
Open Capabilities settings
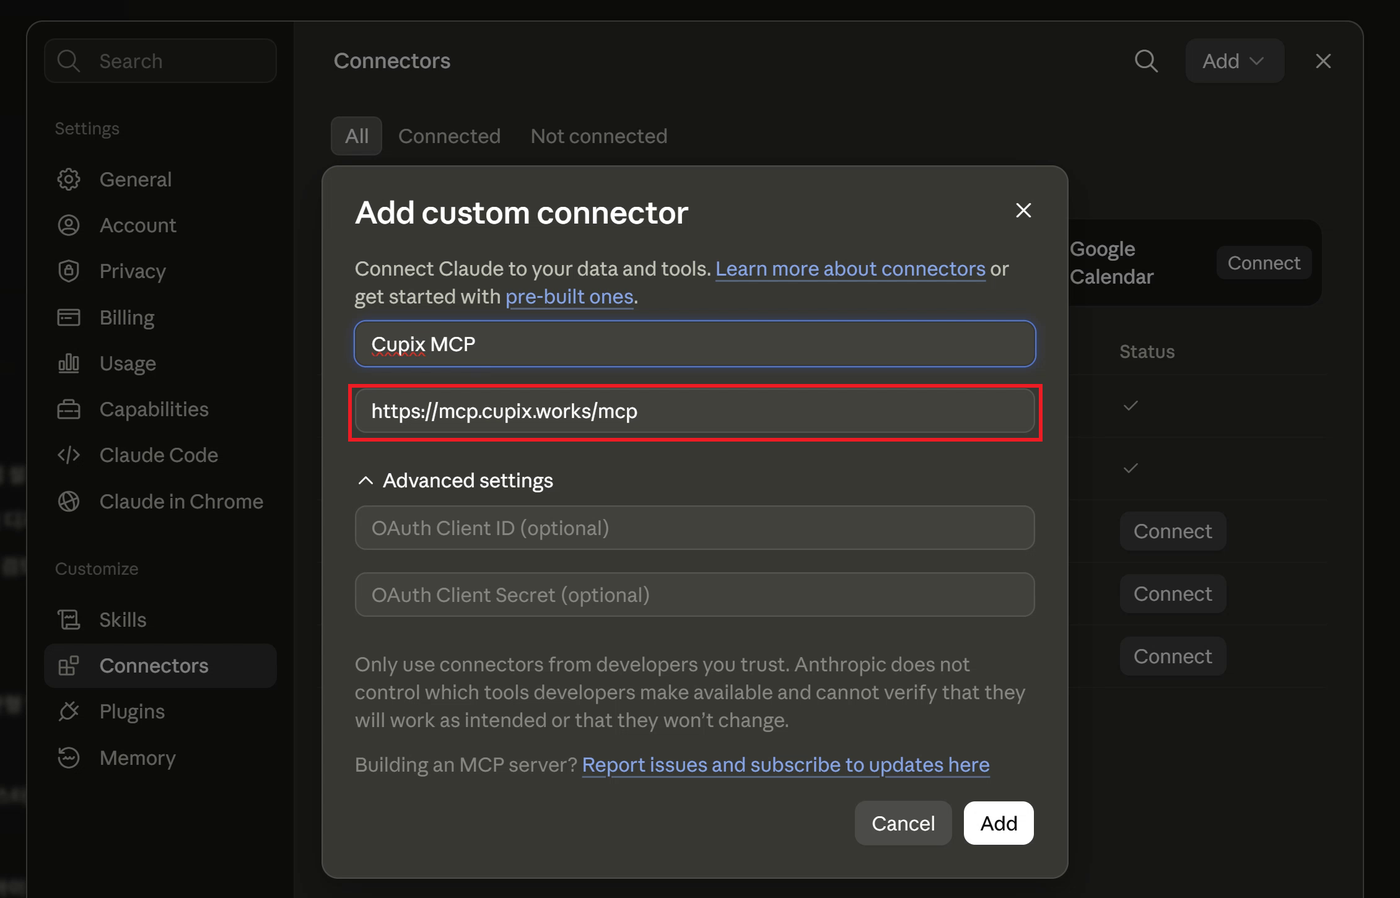[160, 409]
